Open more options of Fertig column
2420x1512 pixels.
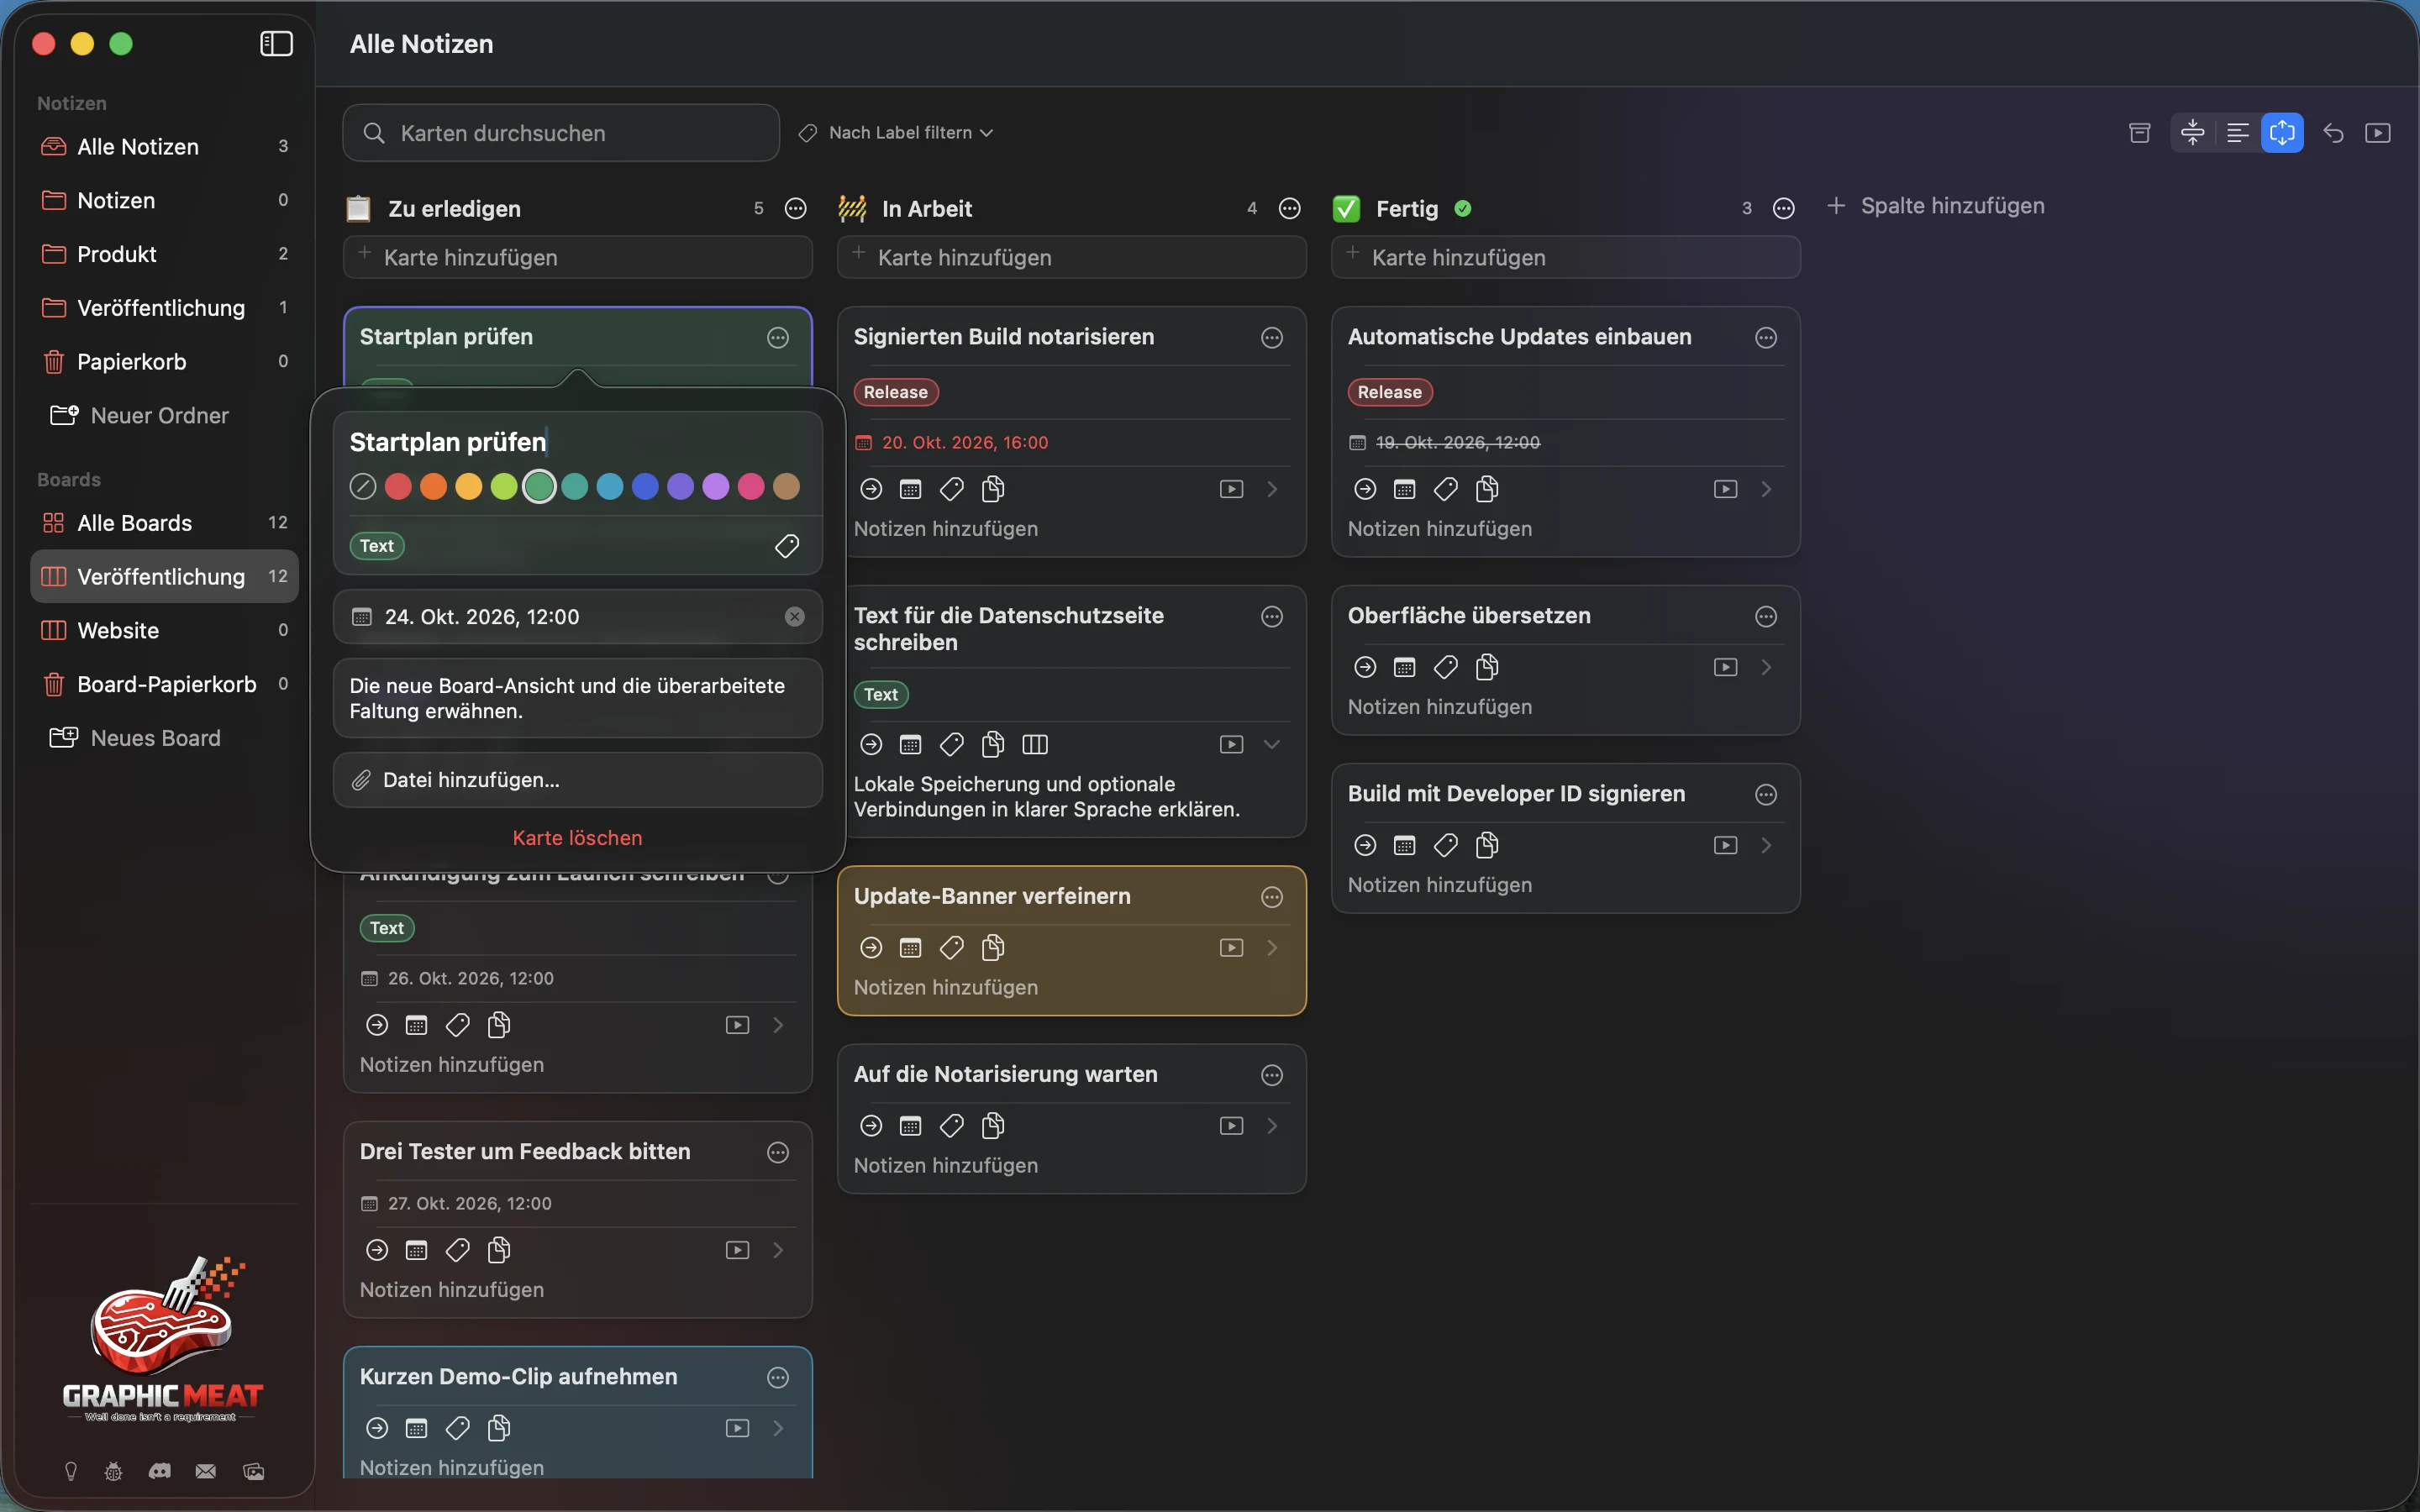point(1784,209)
